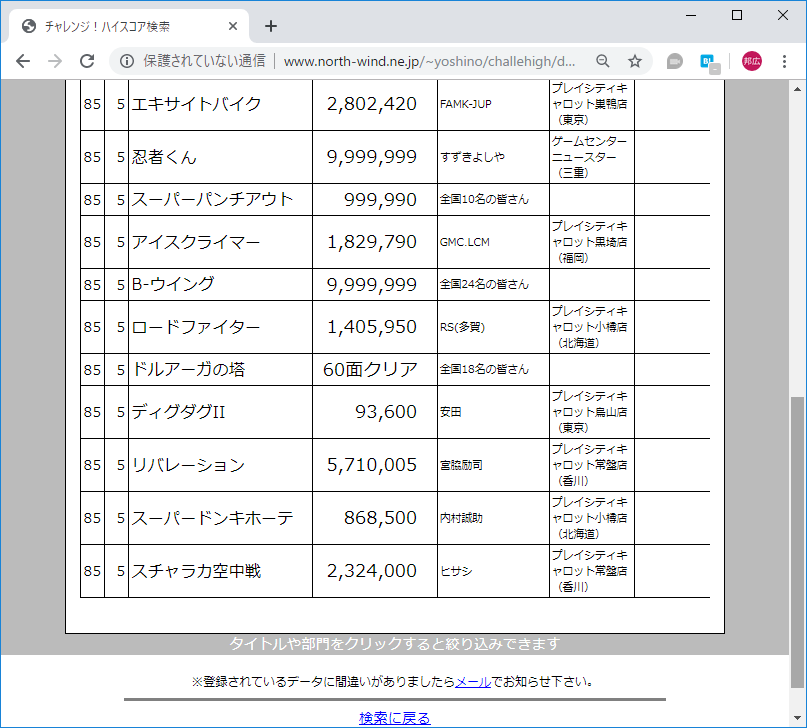Open the Hangouts camera extension icon

674,60
